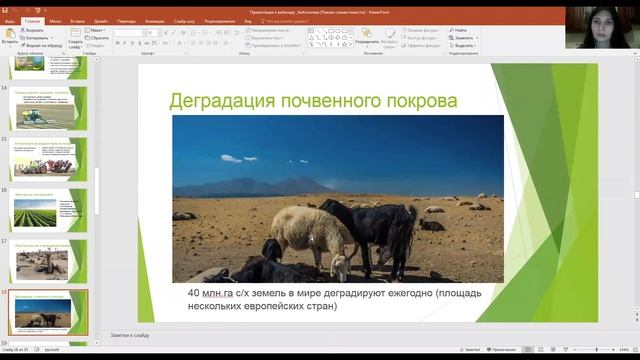640x360 pixels.
Task: Click slide title 'Деградация почвенного покрова'
Action: 313,101
